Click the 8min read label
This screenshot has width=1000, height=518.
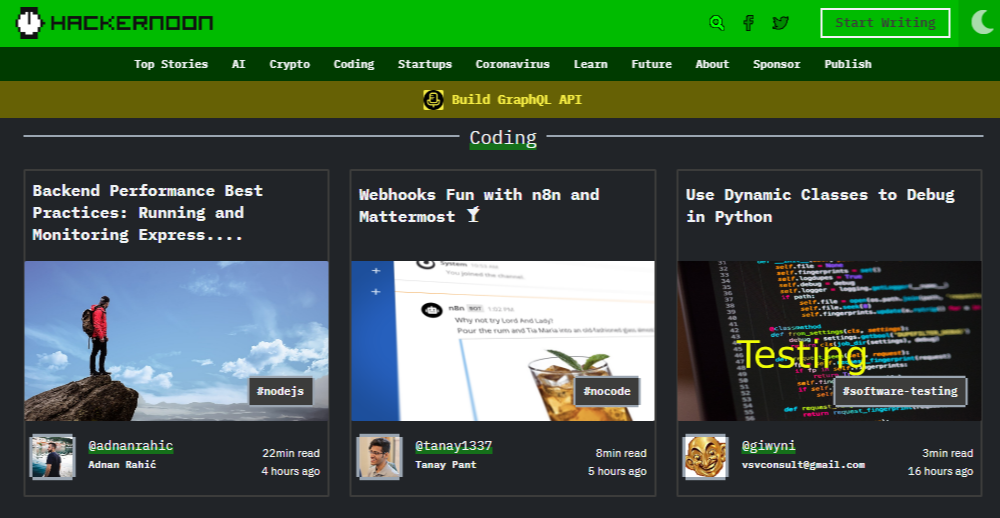621,454
